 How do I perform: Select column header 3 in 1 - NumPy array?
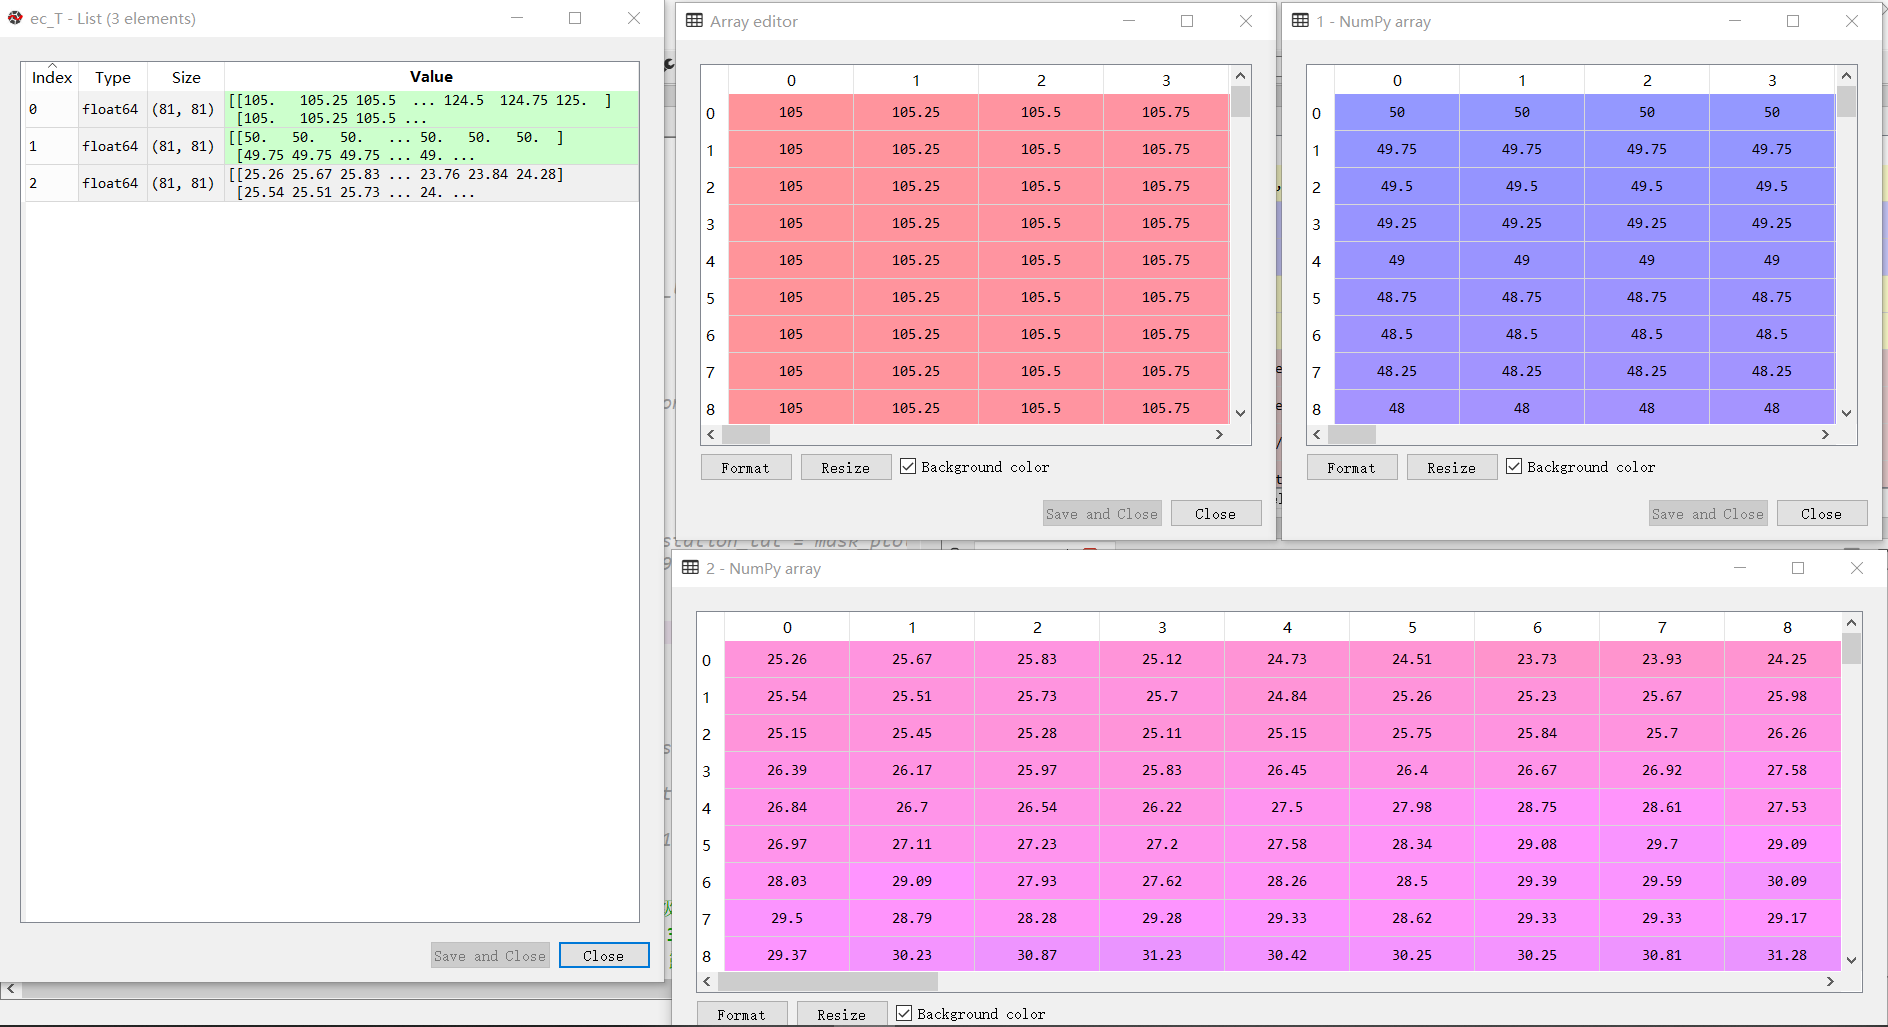coord(1772,79)
